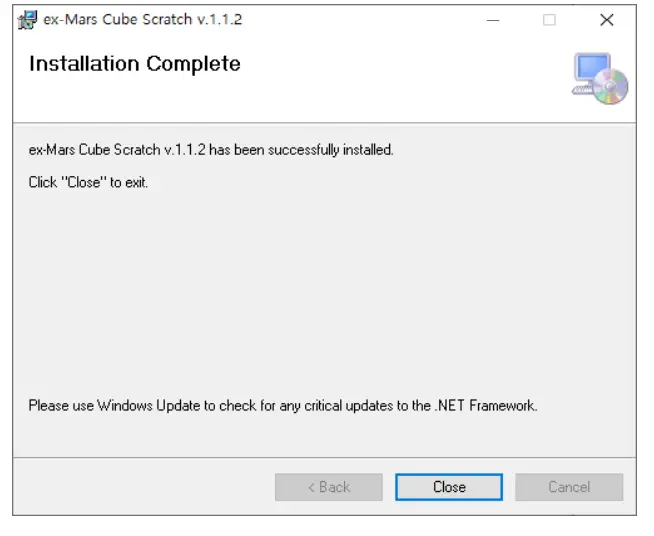Click the ex-Mars Cube Scratch title text
Image resolution: width=654 pixels, height=536 pixels.
pyautogui.click(x=142, y=20)
